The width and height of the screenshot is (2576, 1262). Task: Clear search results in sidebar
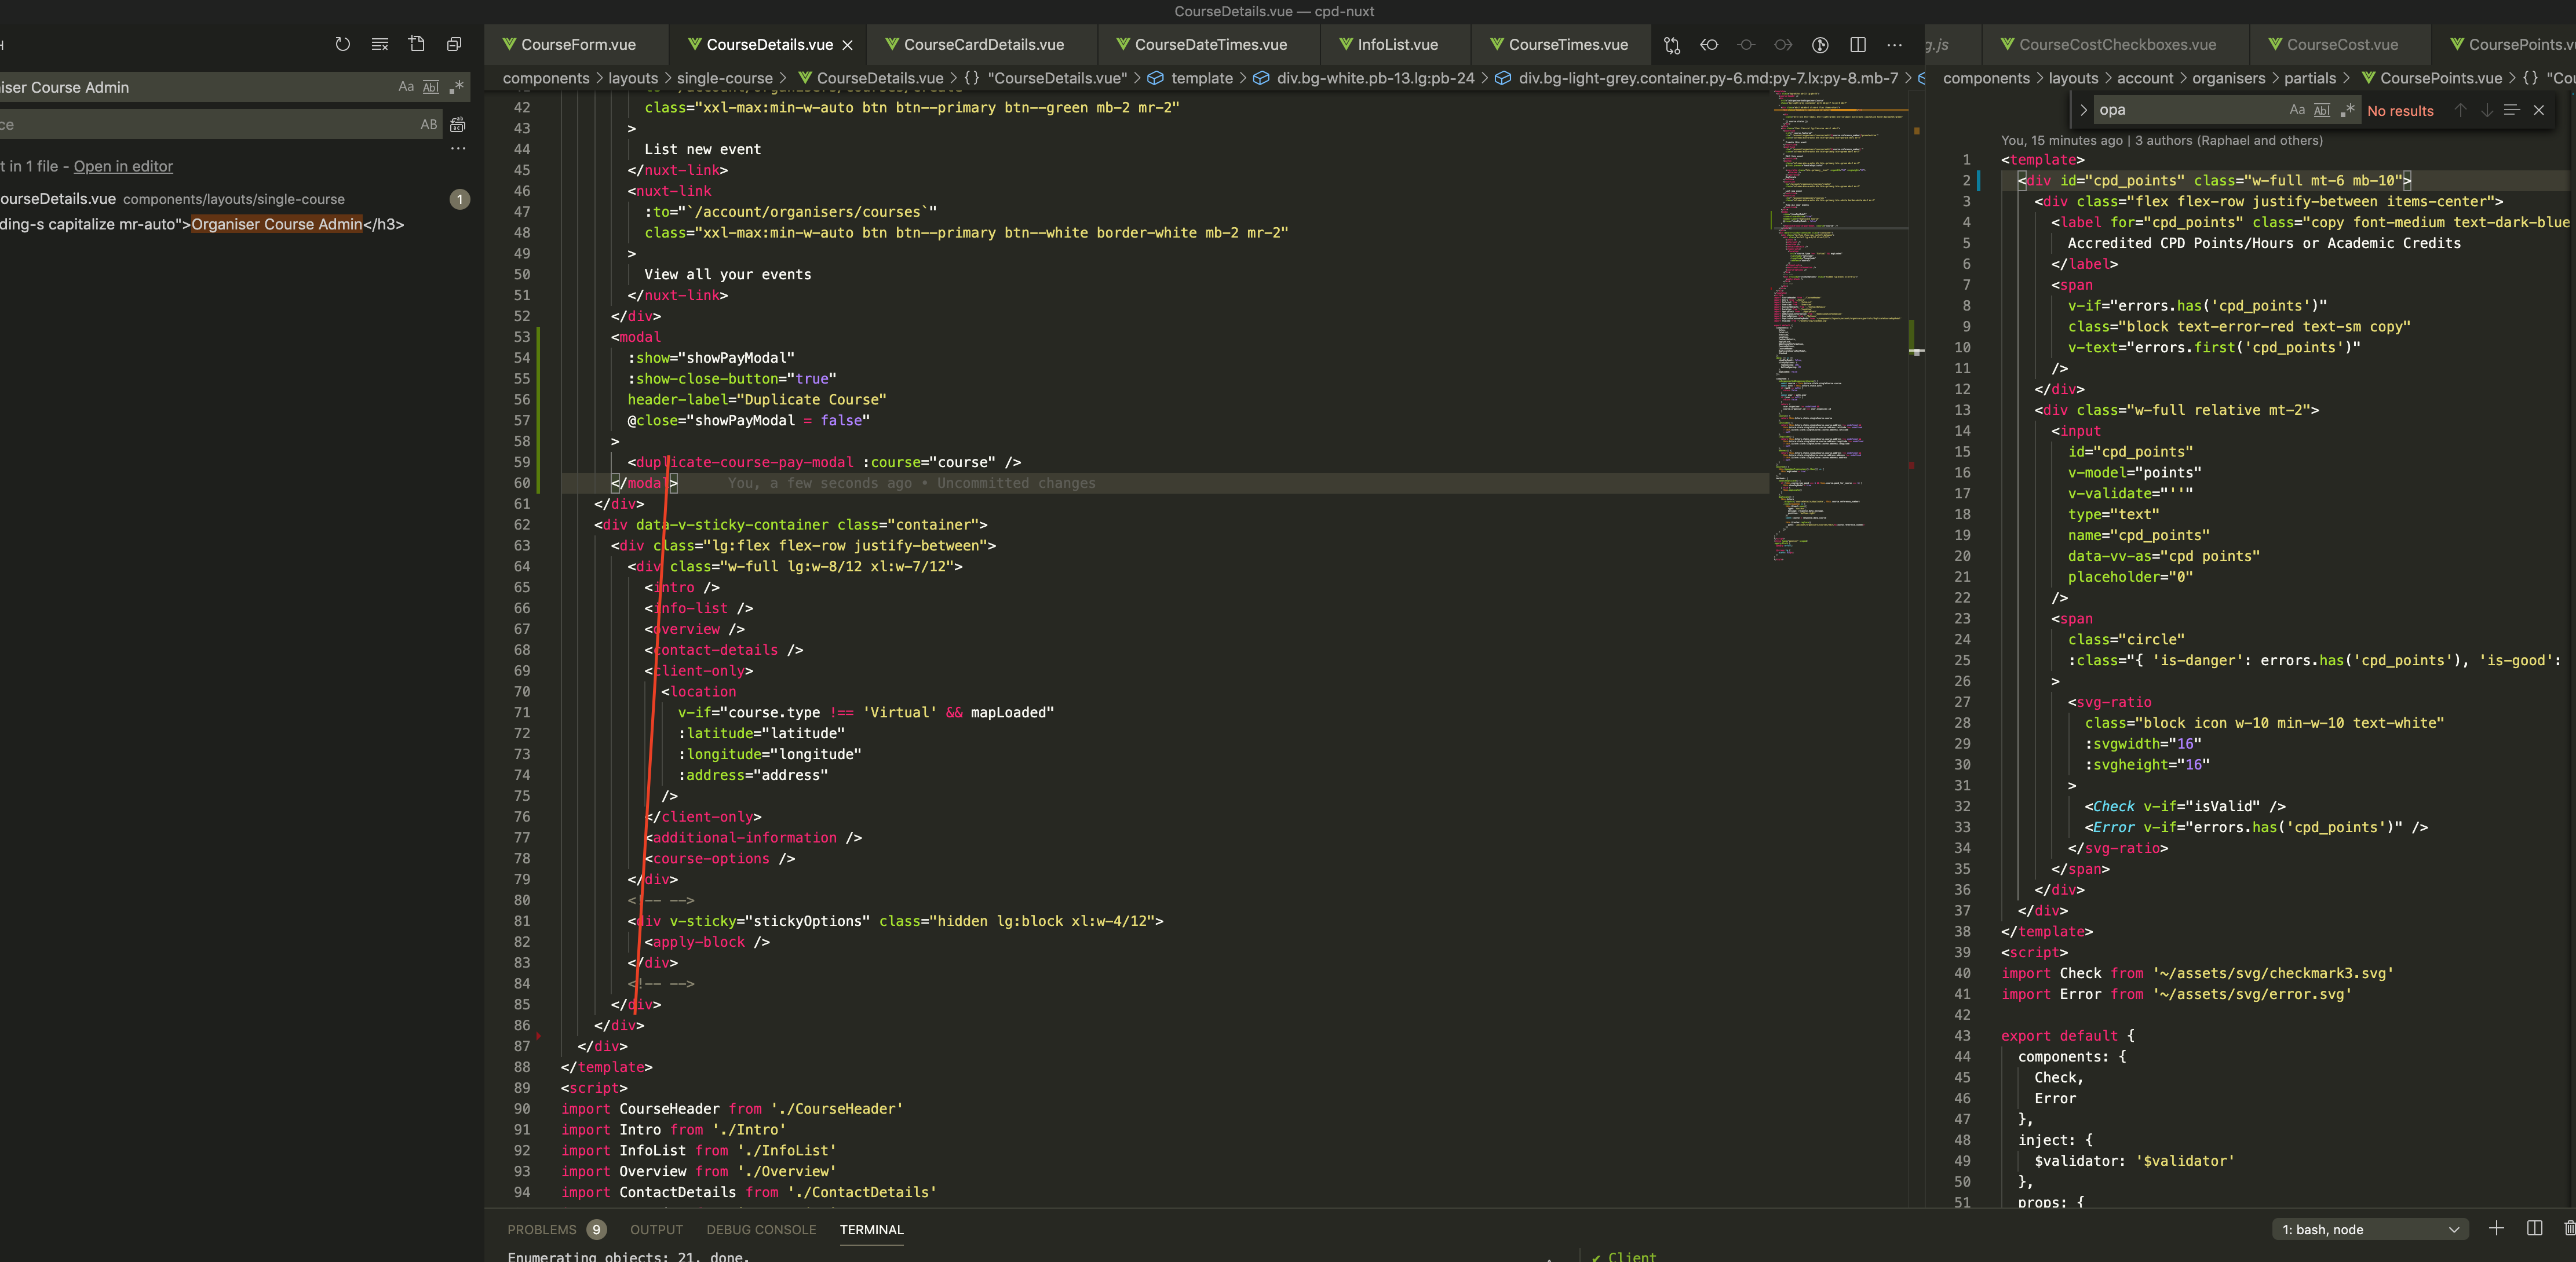point(380,44)
